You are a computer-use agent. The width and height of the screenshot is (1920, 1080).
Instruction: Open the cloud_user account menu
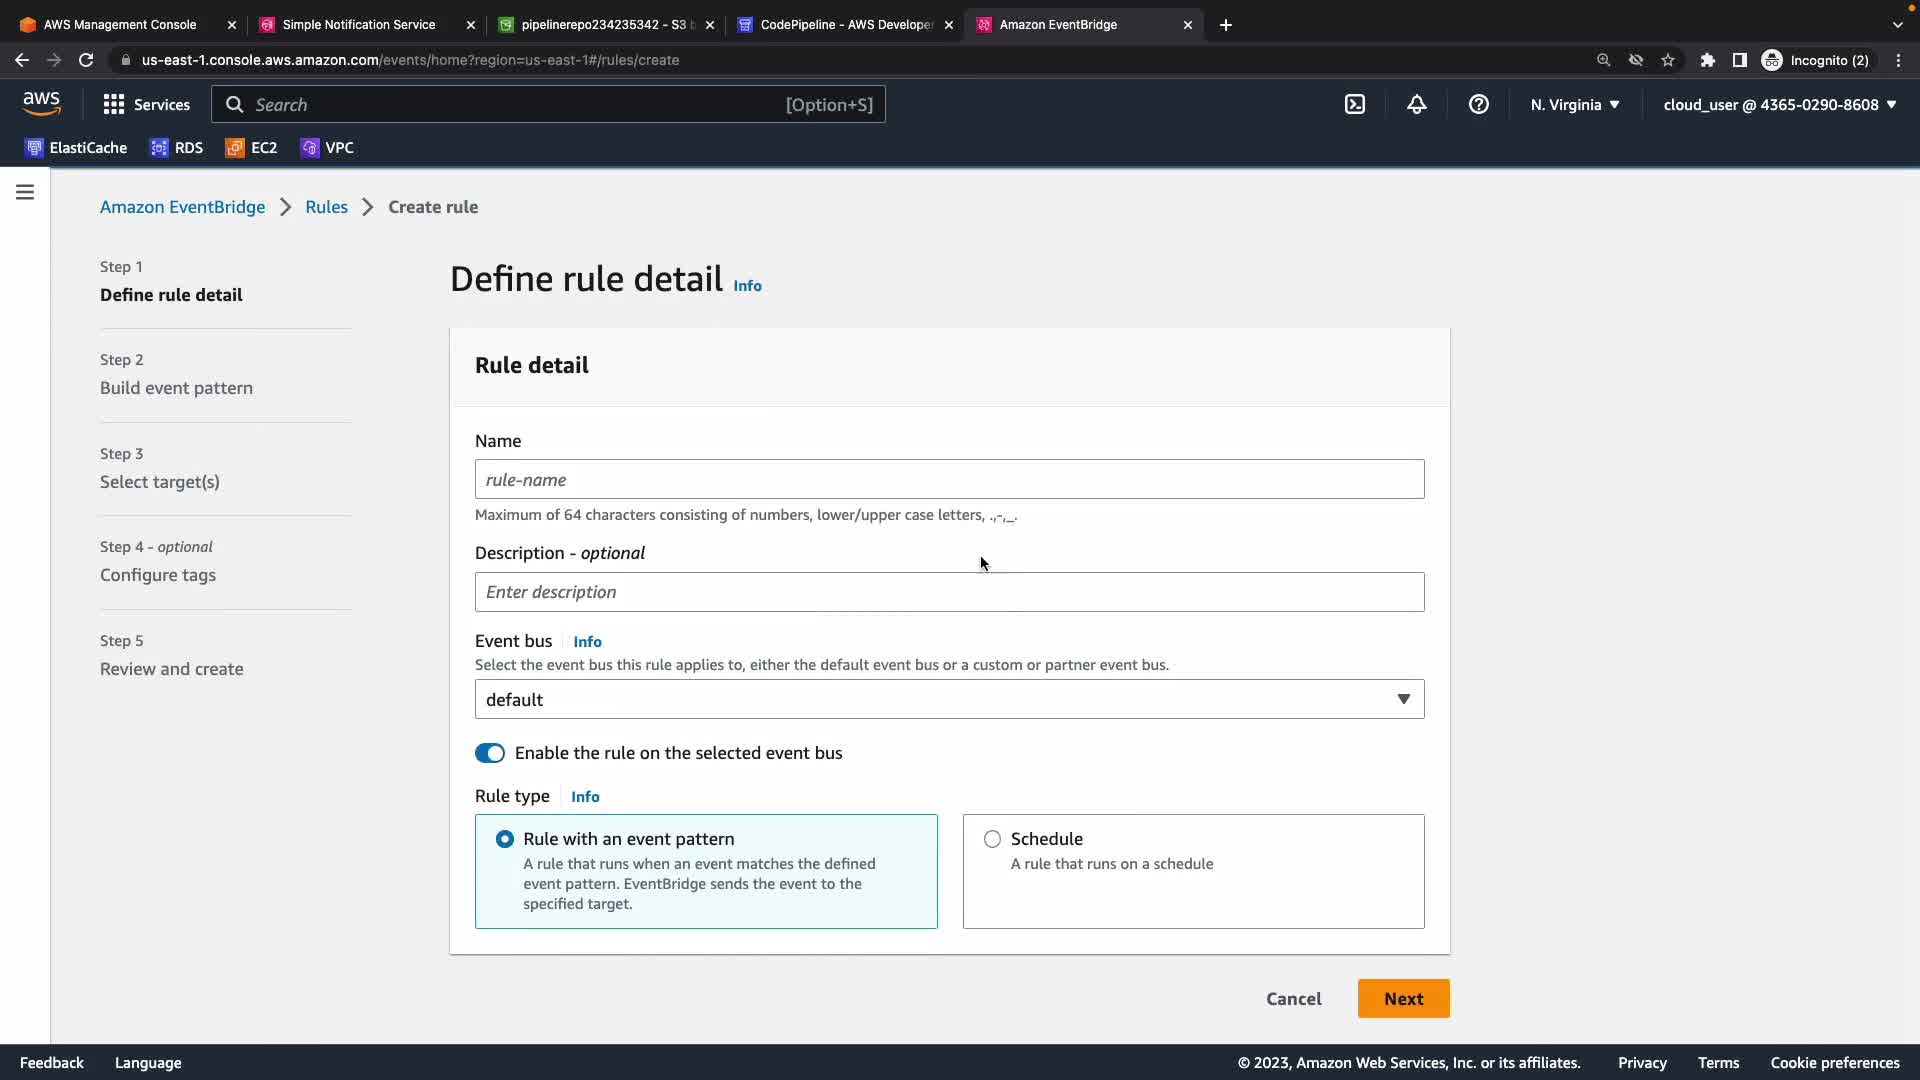coord(1779,104)
